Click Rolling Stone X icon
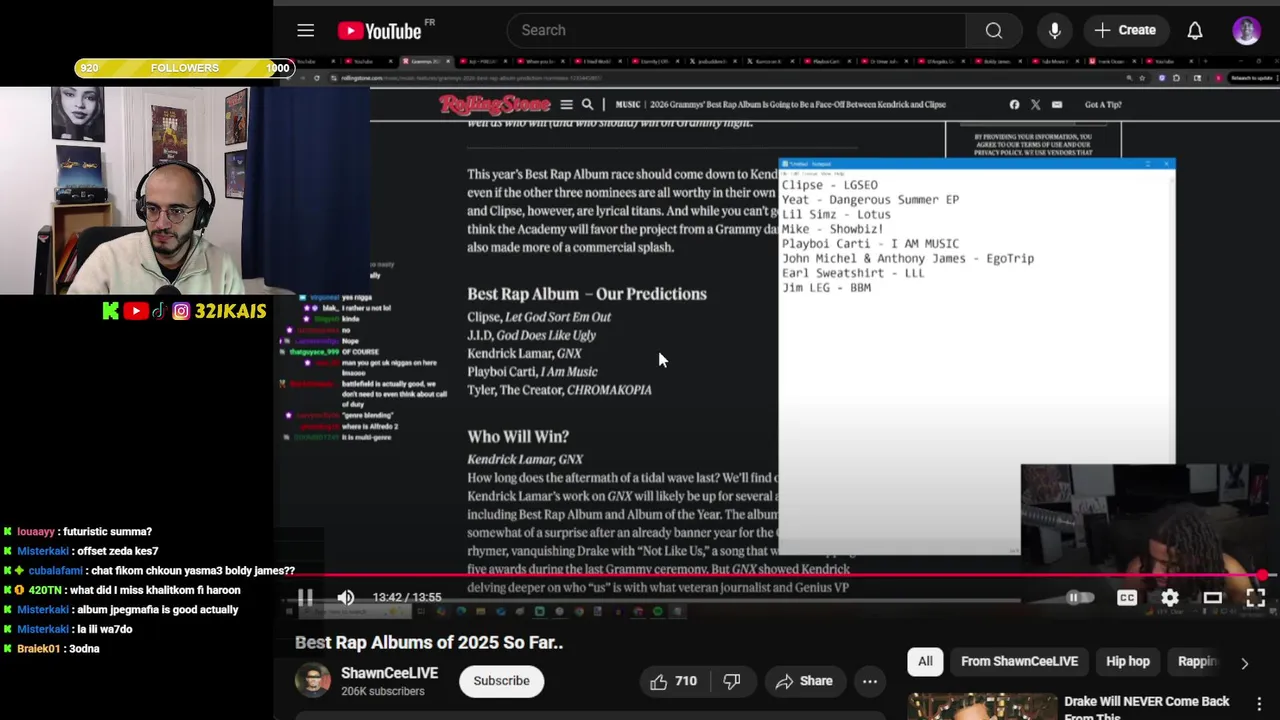Viewport: 1280px width, 720px height. (x=1035, y=104)
